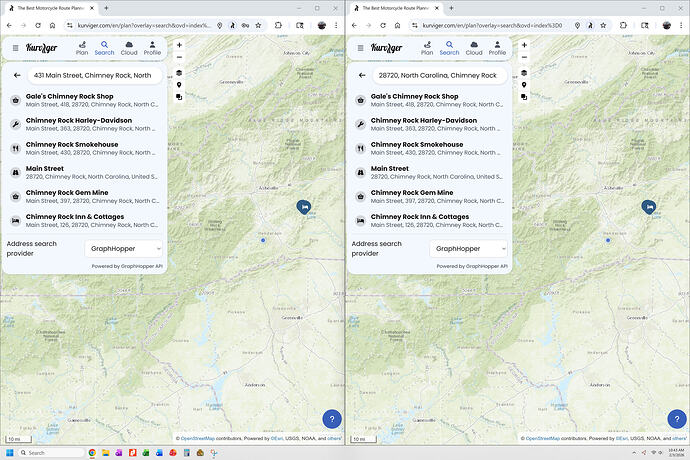The image size is (690, 460).
Task: Open hamburger menu in left Kurviger window
Action: pyautogui.click(x=15, y=48)
